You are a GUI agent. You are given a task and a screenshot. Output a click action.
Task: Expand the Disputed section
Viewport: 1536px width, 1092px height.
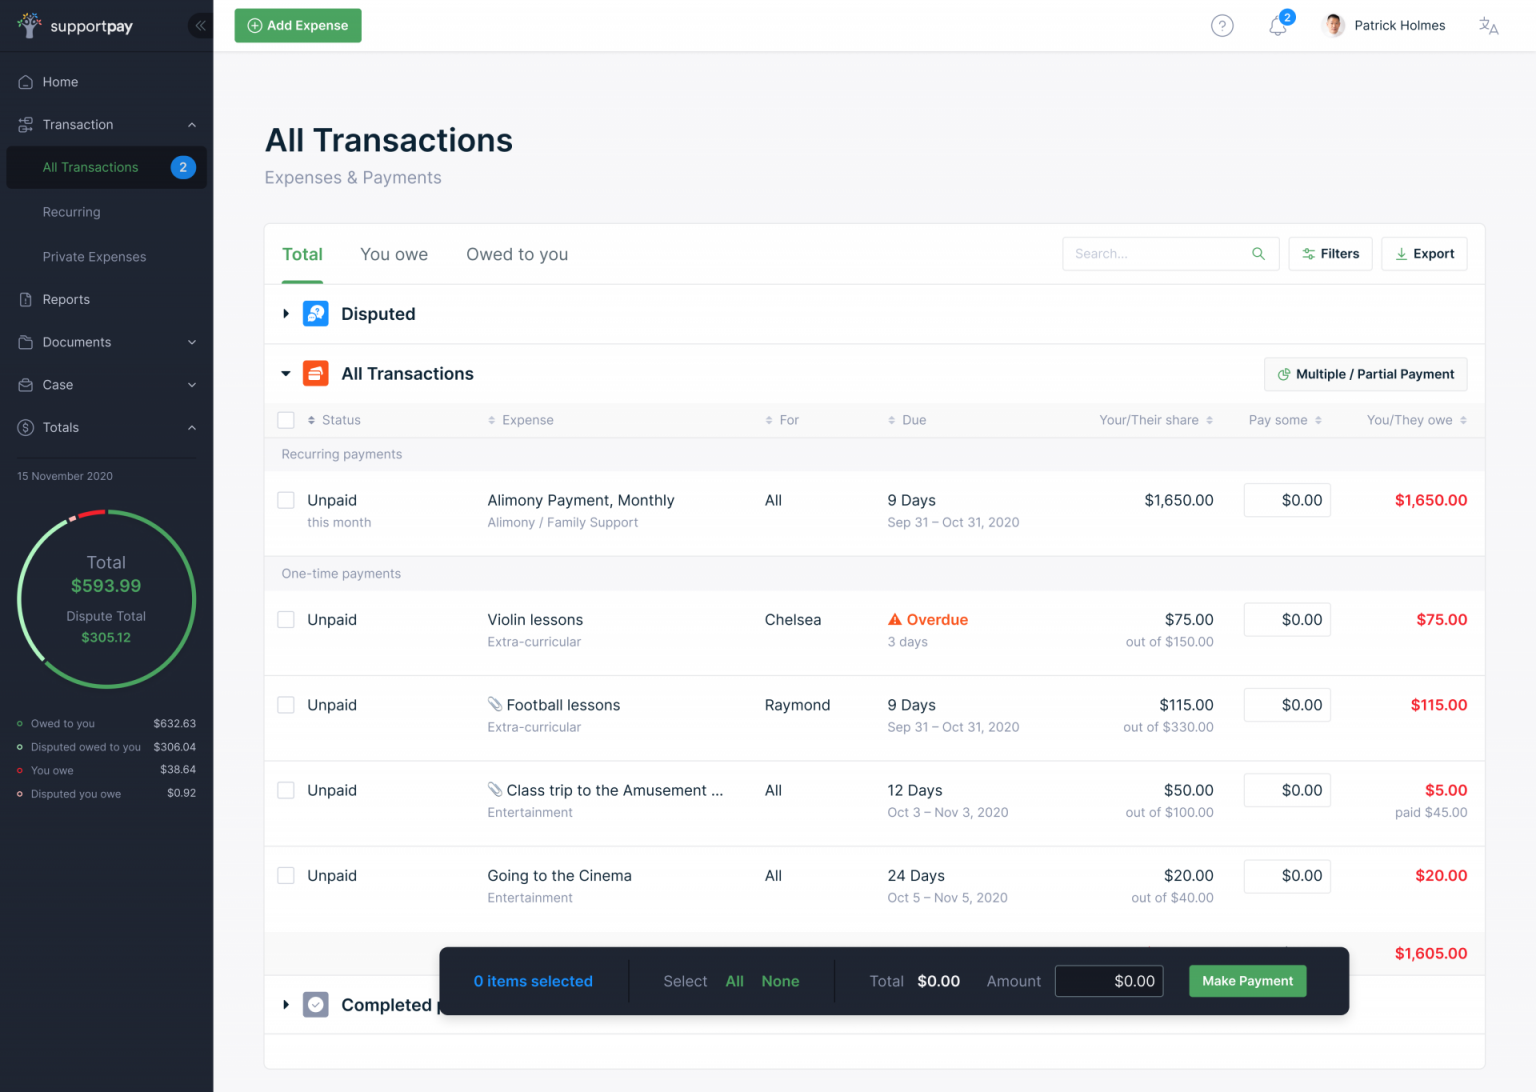click(x=285, y=313)
